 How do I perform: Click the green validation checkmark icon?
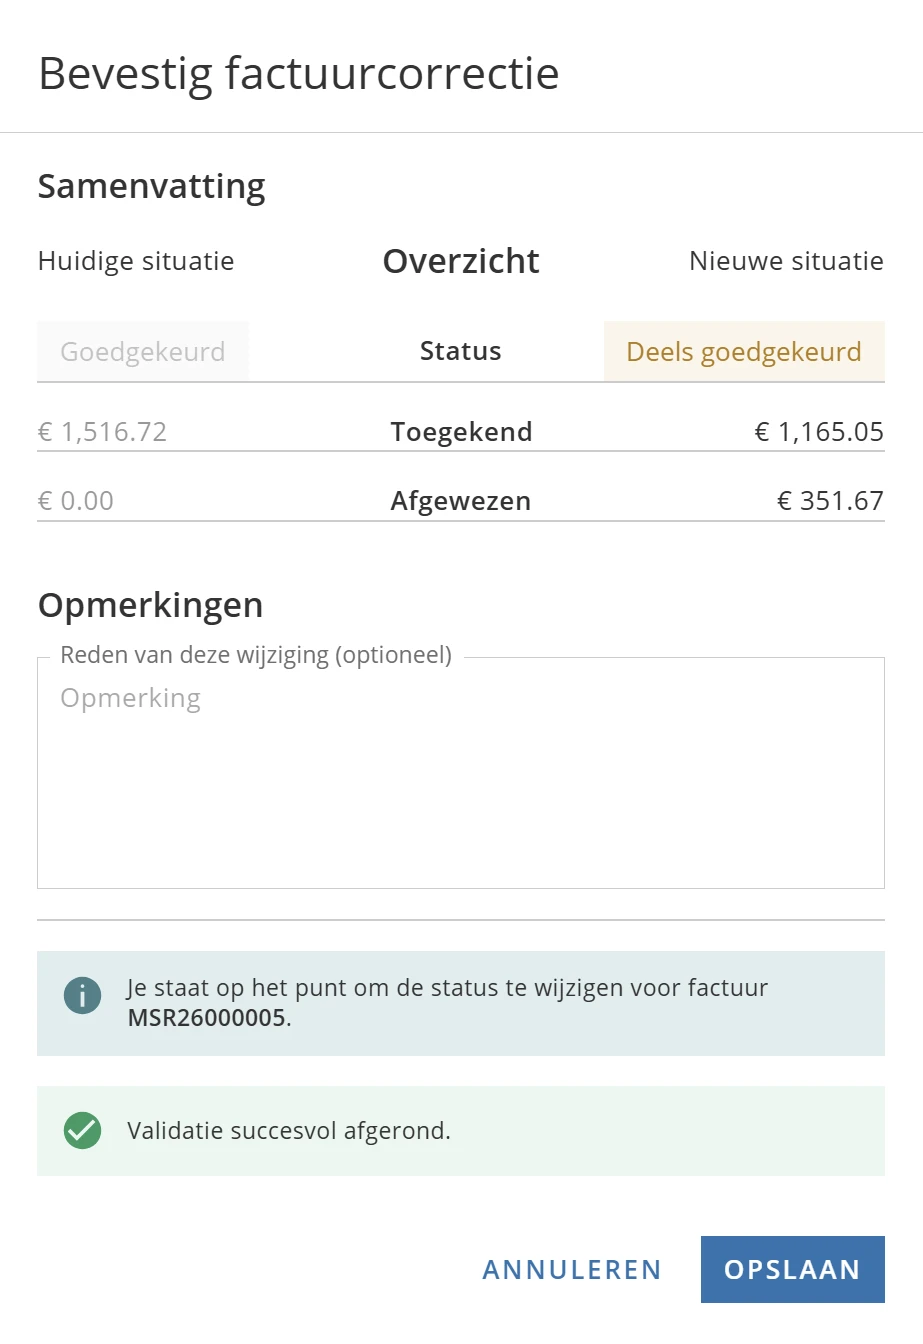(x=82, y=1131)
